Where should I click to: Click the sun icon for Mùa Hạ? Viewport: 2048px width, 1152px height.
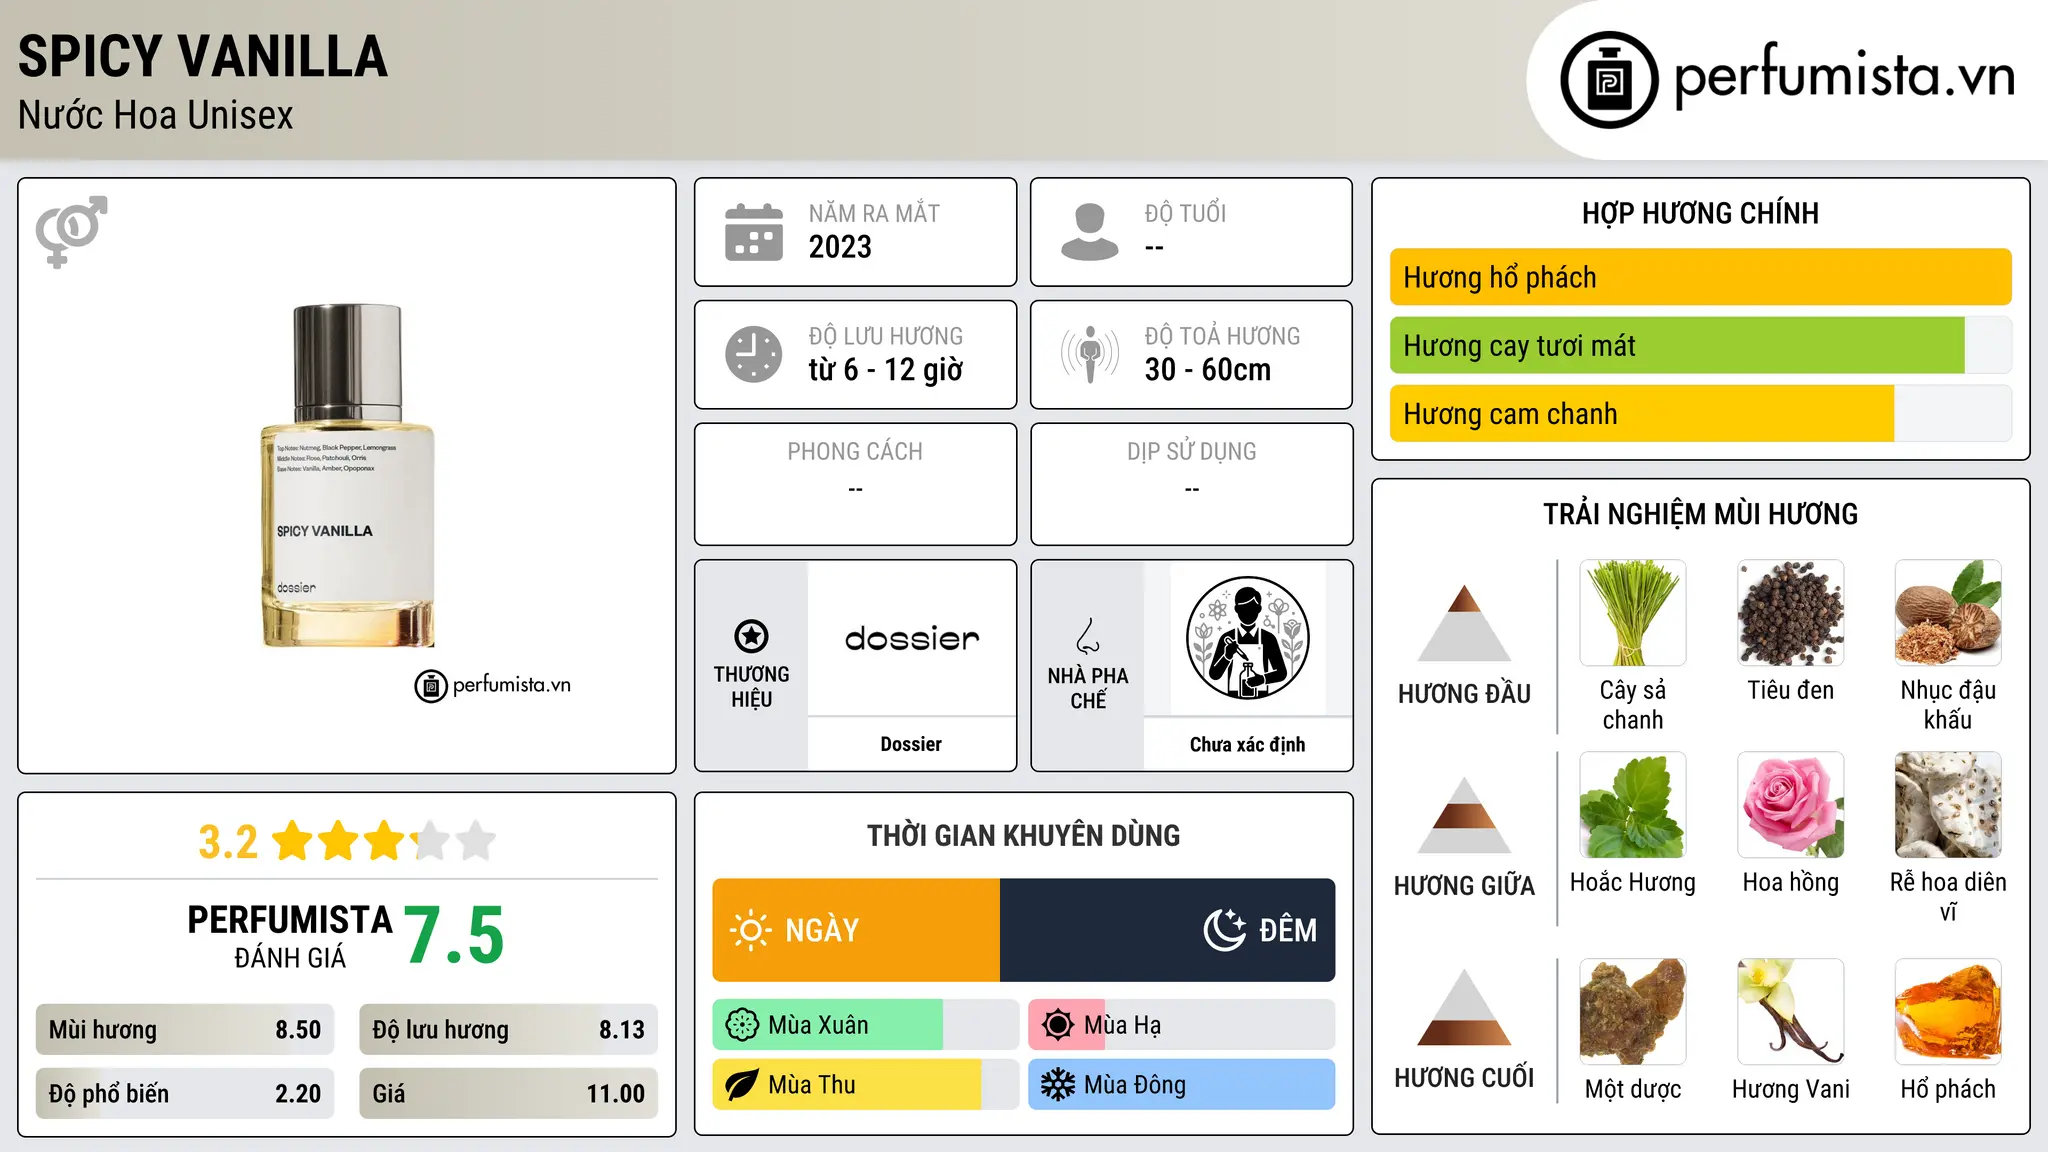[1058, 1025]
